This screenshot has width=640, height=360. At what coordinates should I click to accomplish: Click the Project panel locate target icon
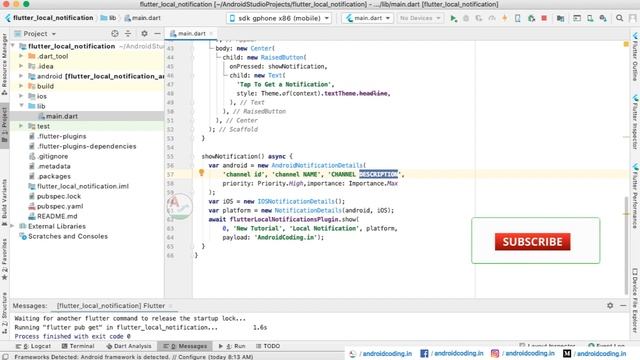[115, 33]
